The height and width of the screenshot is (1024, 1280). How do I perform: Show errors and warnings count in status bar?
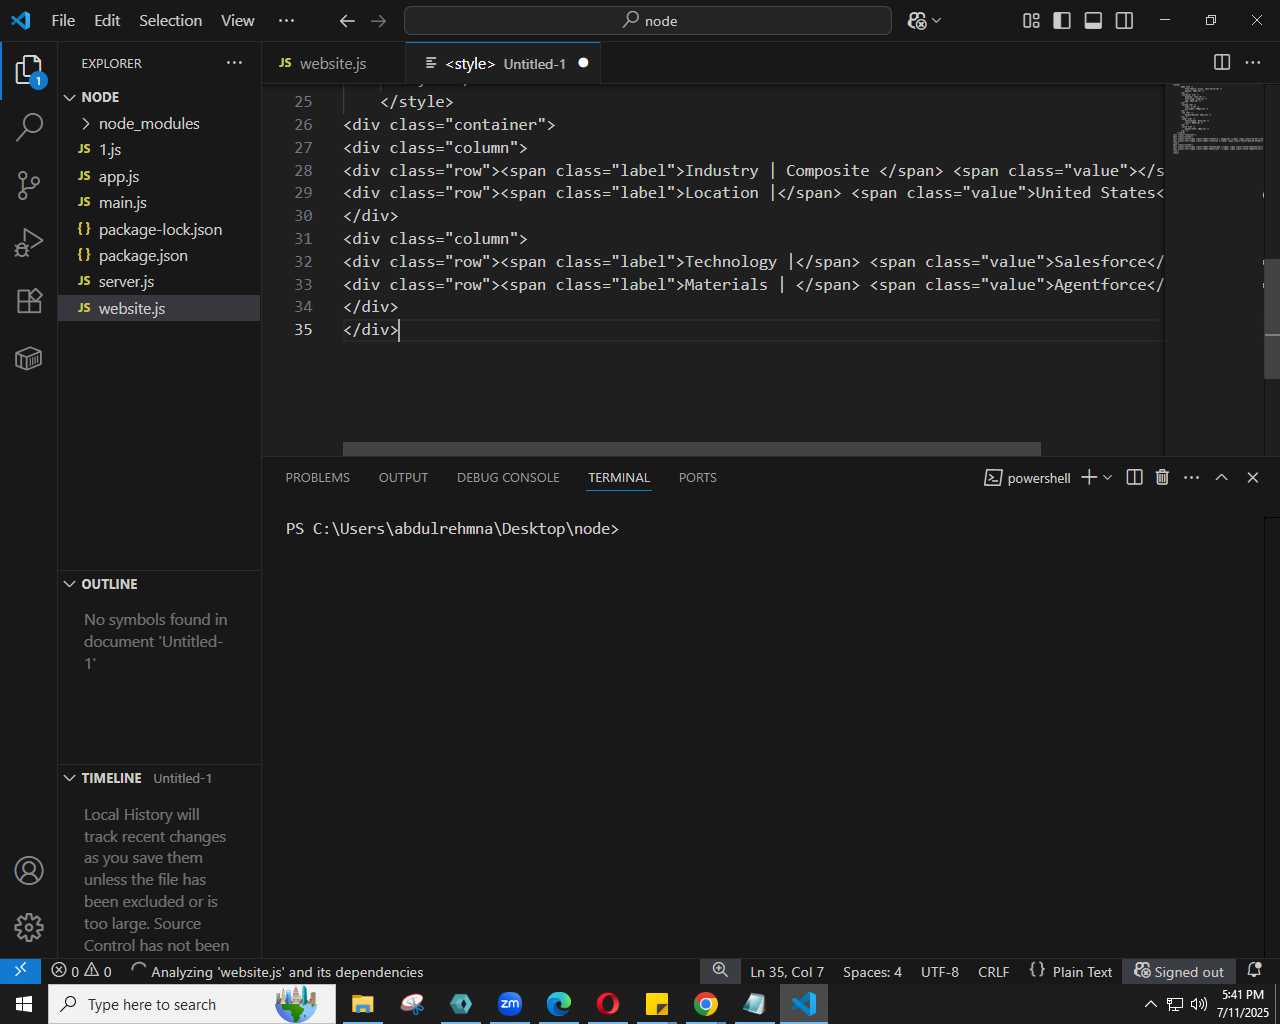[81, 971]
